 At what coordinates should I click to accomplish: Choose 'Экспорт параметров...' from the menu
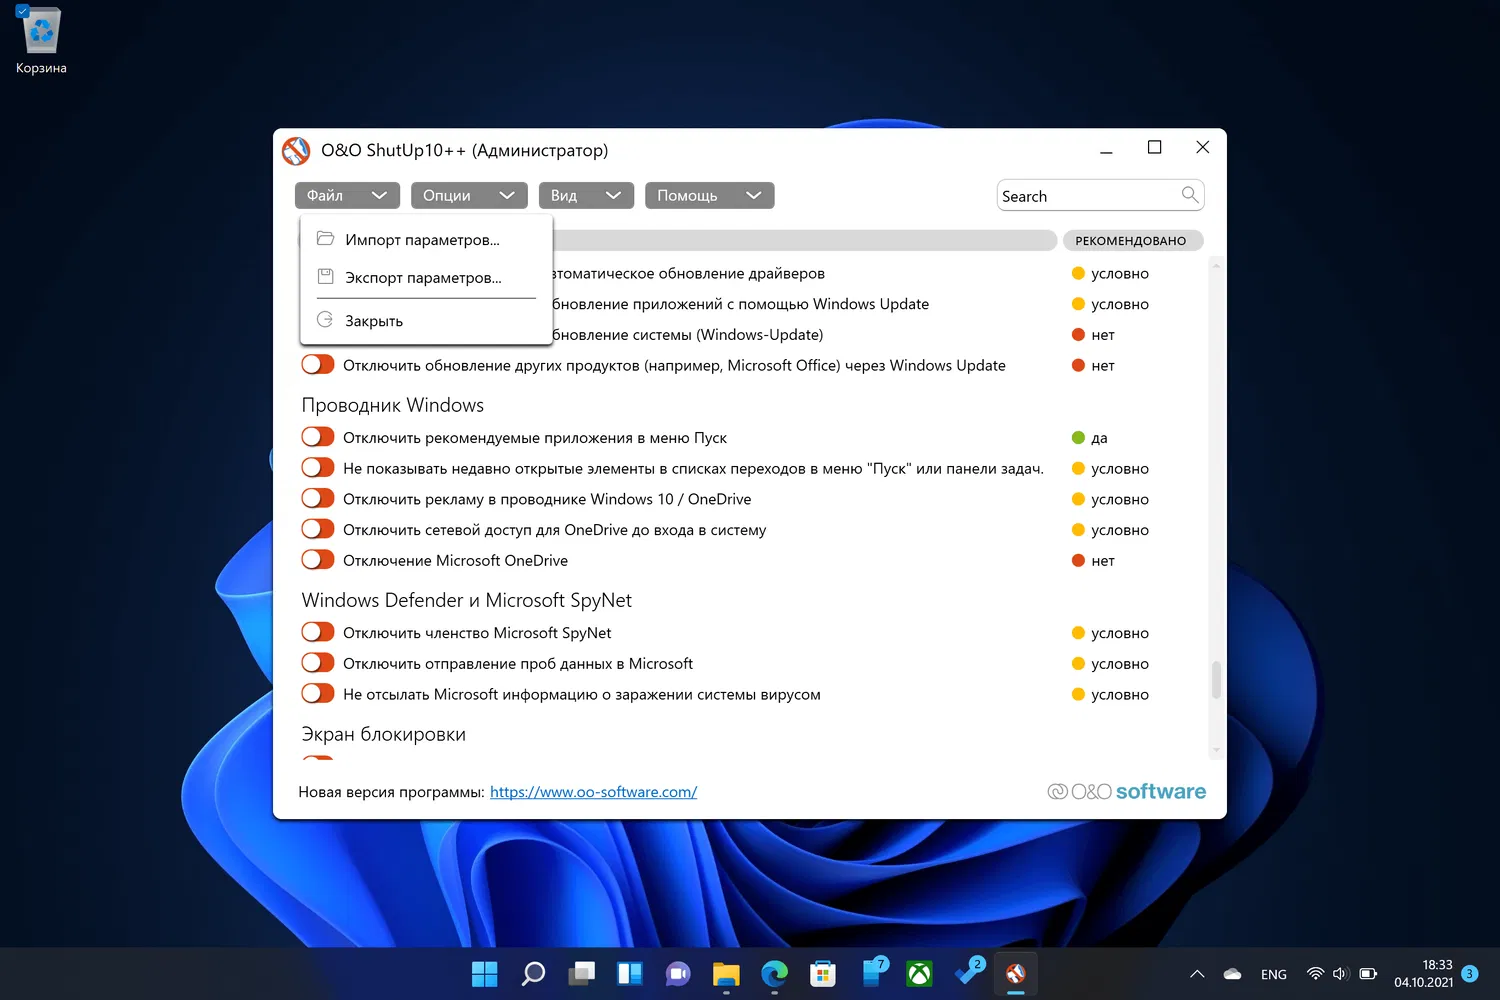click(426, 278)
